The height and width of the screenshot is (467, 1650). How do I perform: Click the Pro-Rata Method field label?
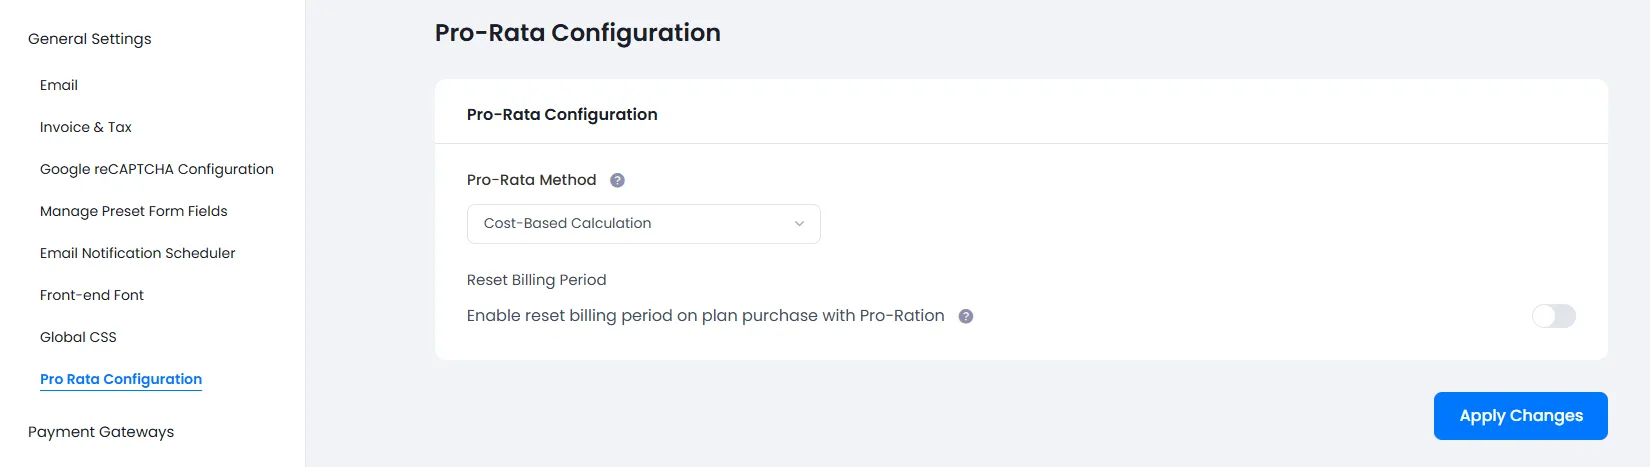click(x=531, y=180)
